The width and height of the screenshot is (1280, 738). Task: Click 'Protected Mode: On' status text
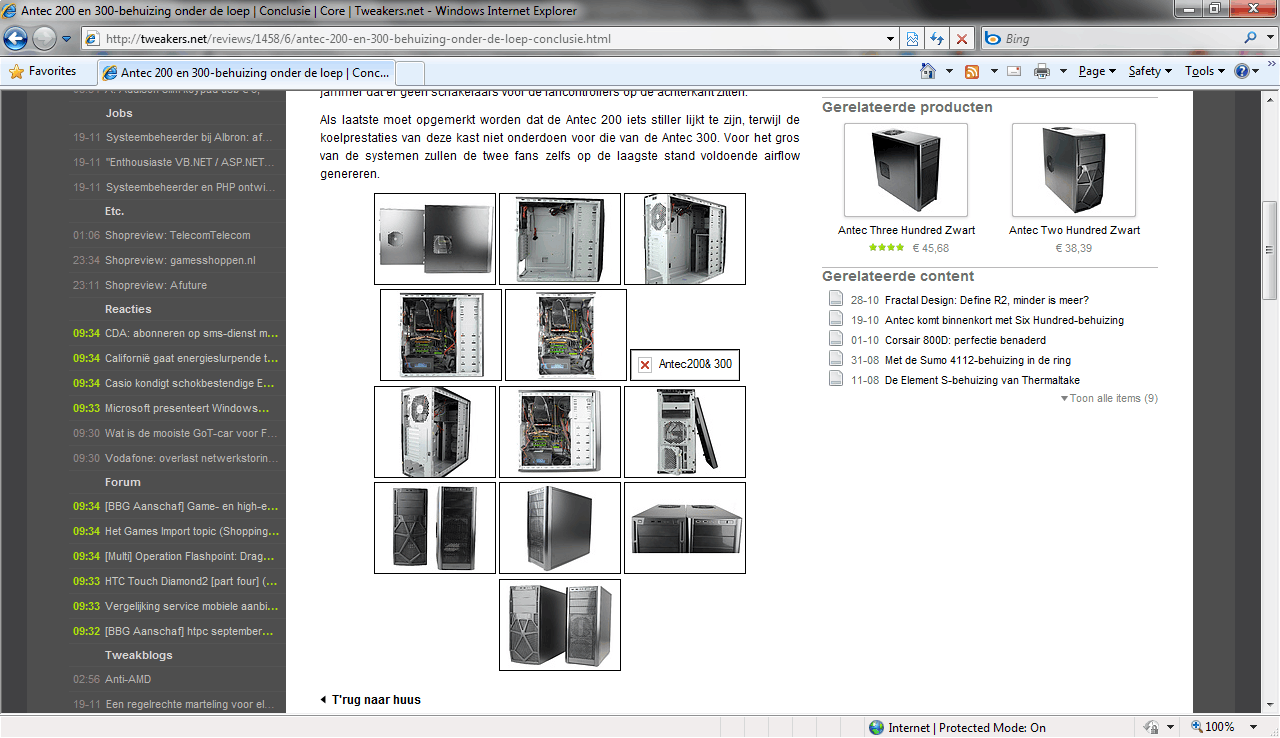(x=991, y=728)
